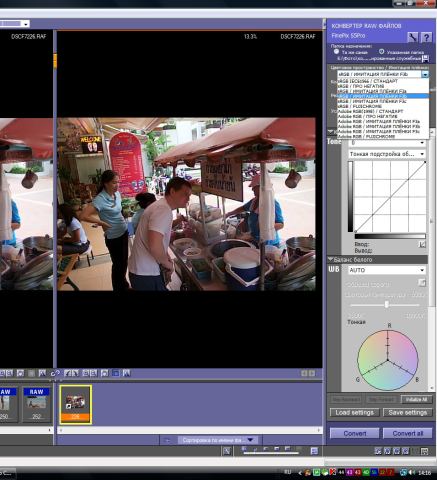The width and height of the screenshot is (437, 480).
Task: Click the icon left of the thumbnail size slider
Action: coord(227,451)
